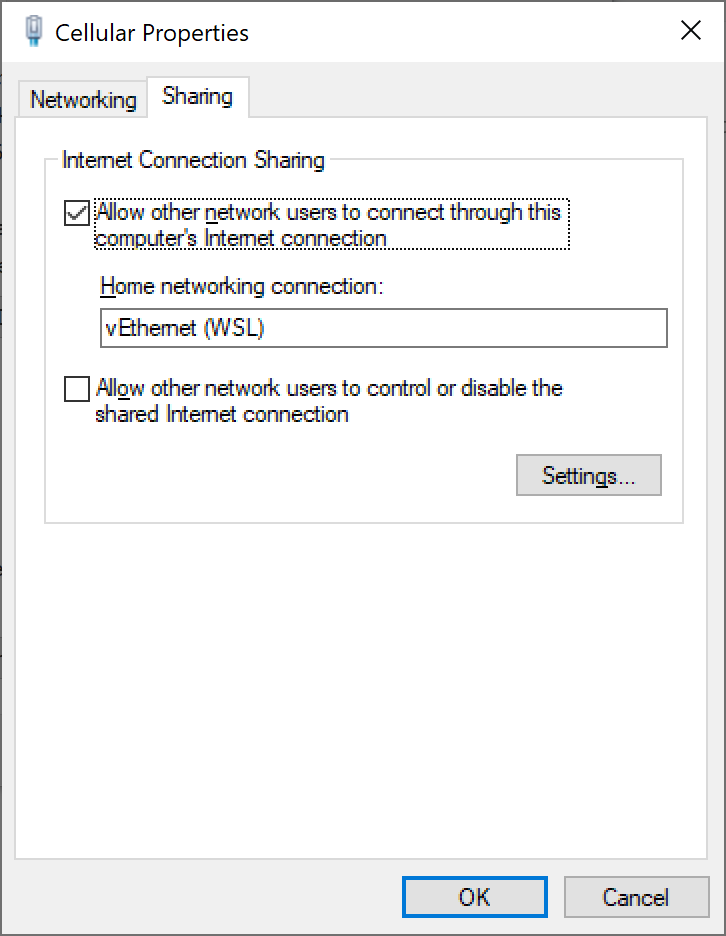Close the Cellular Properties window
Screen dimensions: 726x936
coord(690,30)
